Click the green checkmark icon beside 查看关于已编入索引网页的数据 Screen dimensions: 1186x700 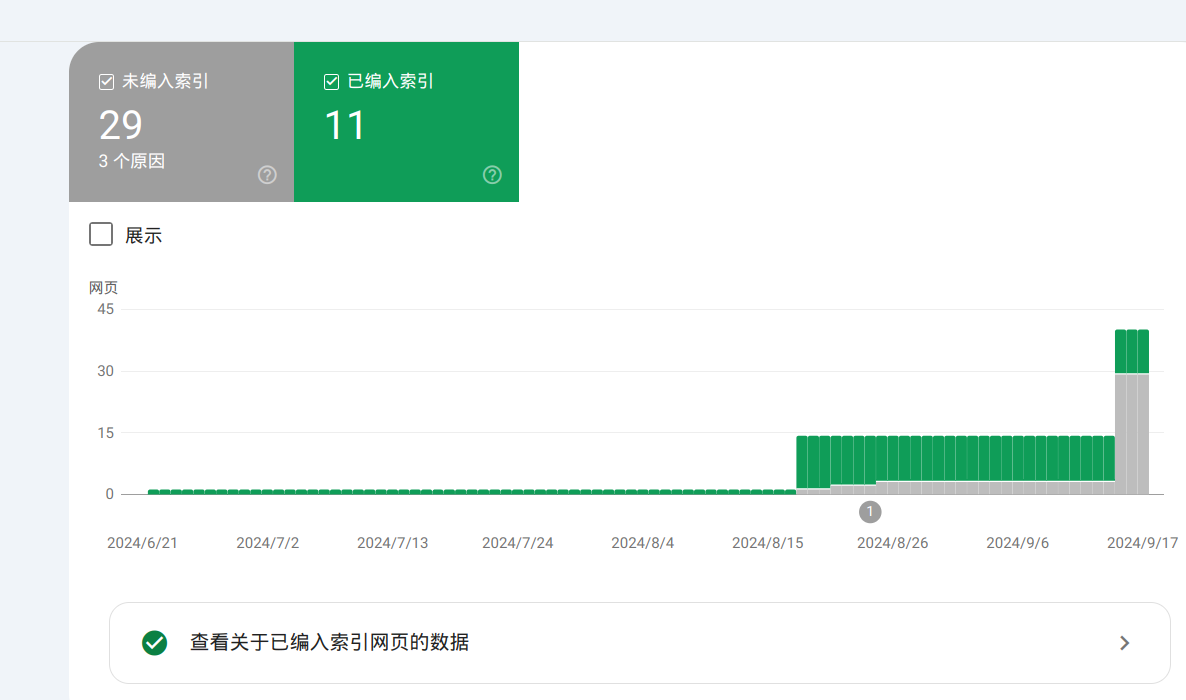point(155,643)
